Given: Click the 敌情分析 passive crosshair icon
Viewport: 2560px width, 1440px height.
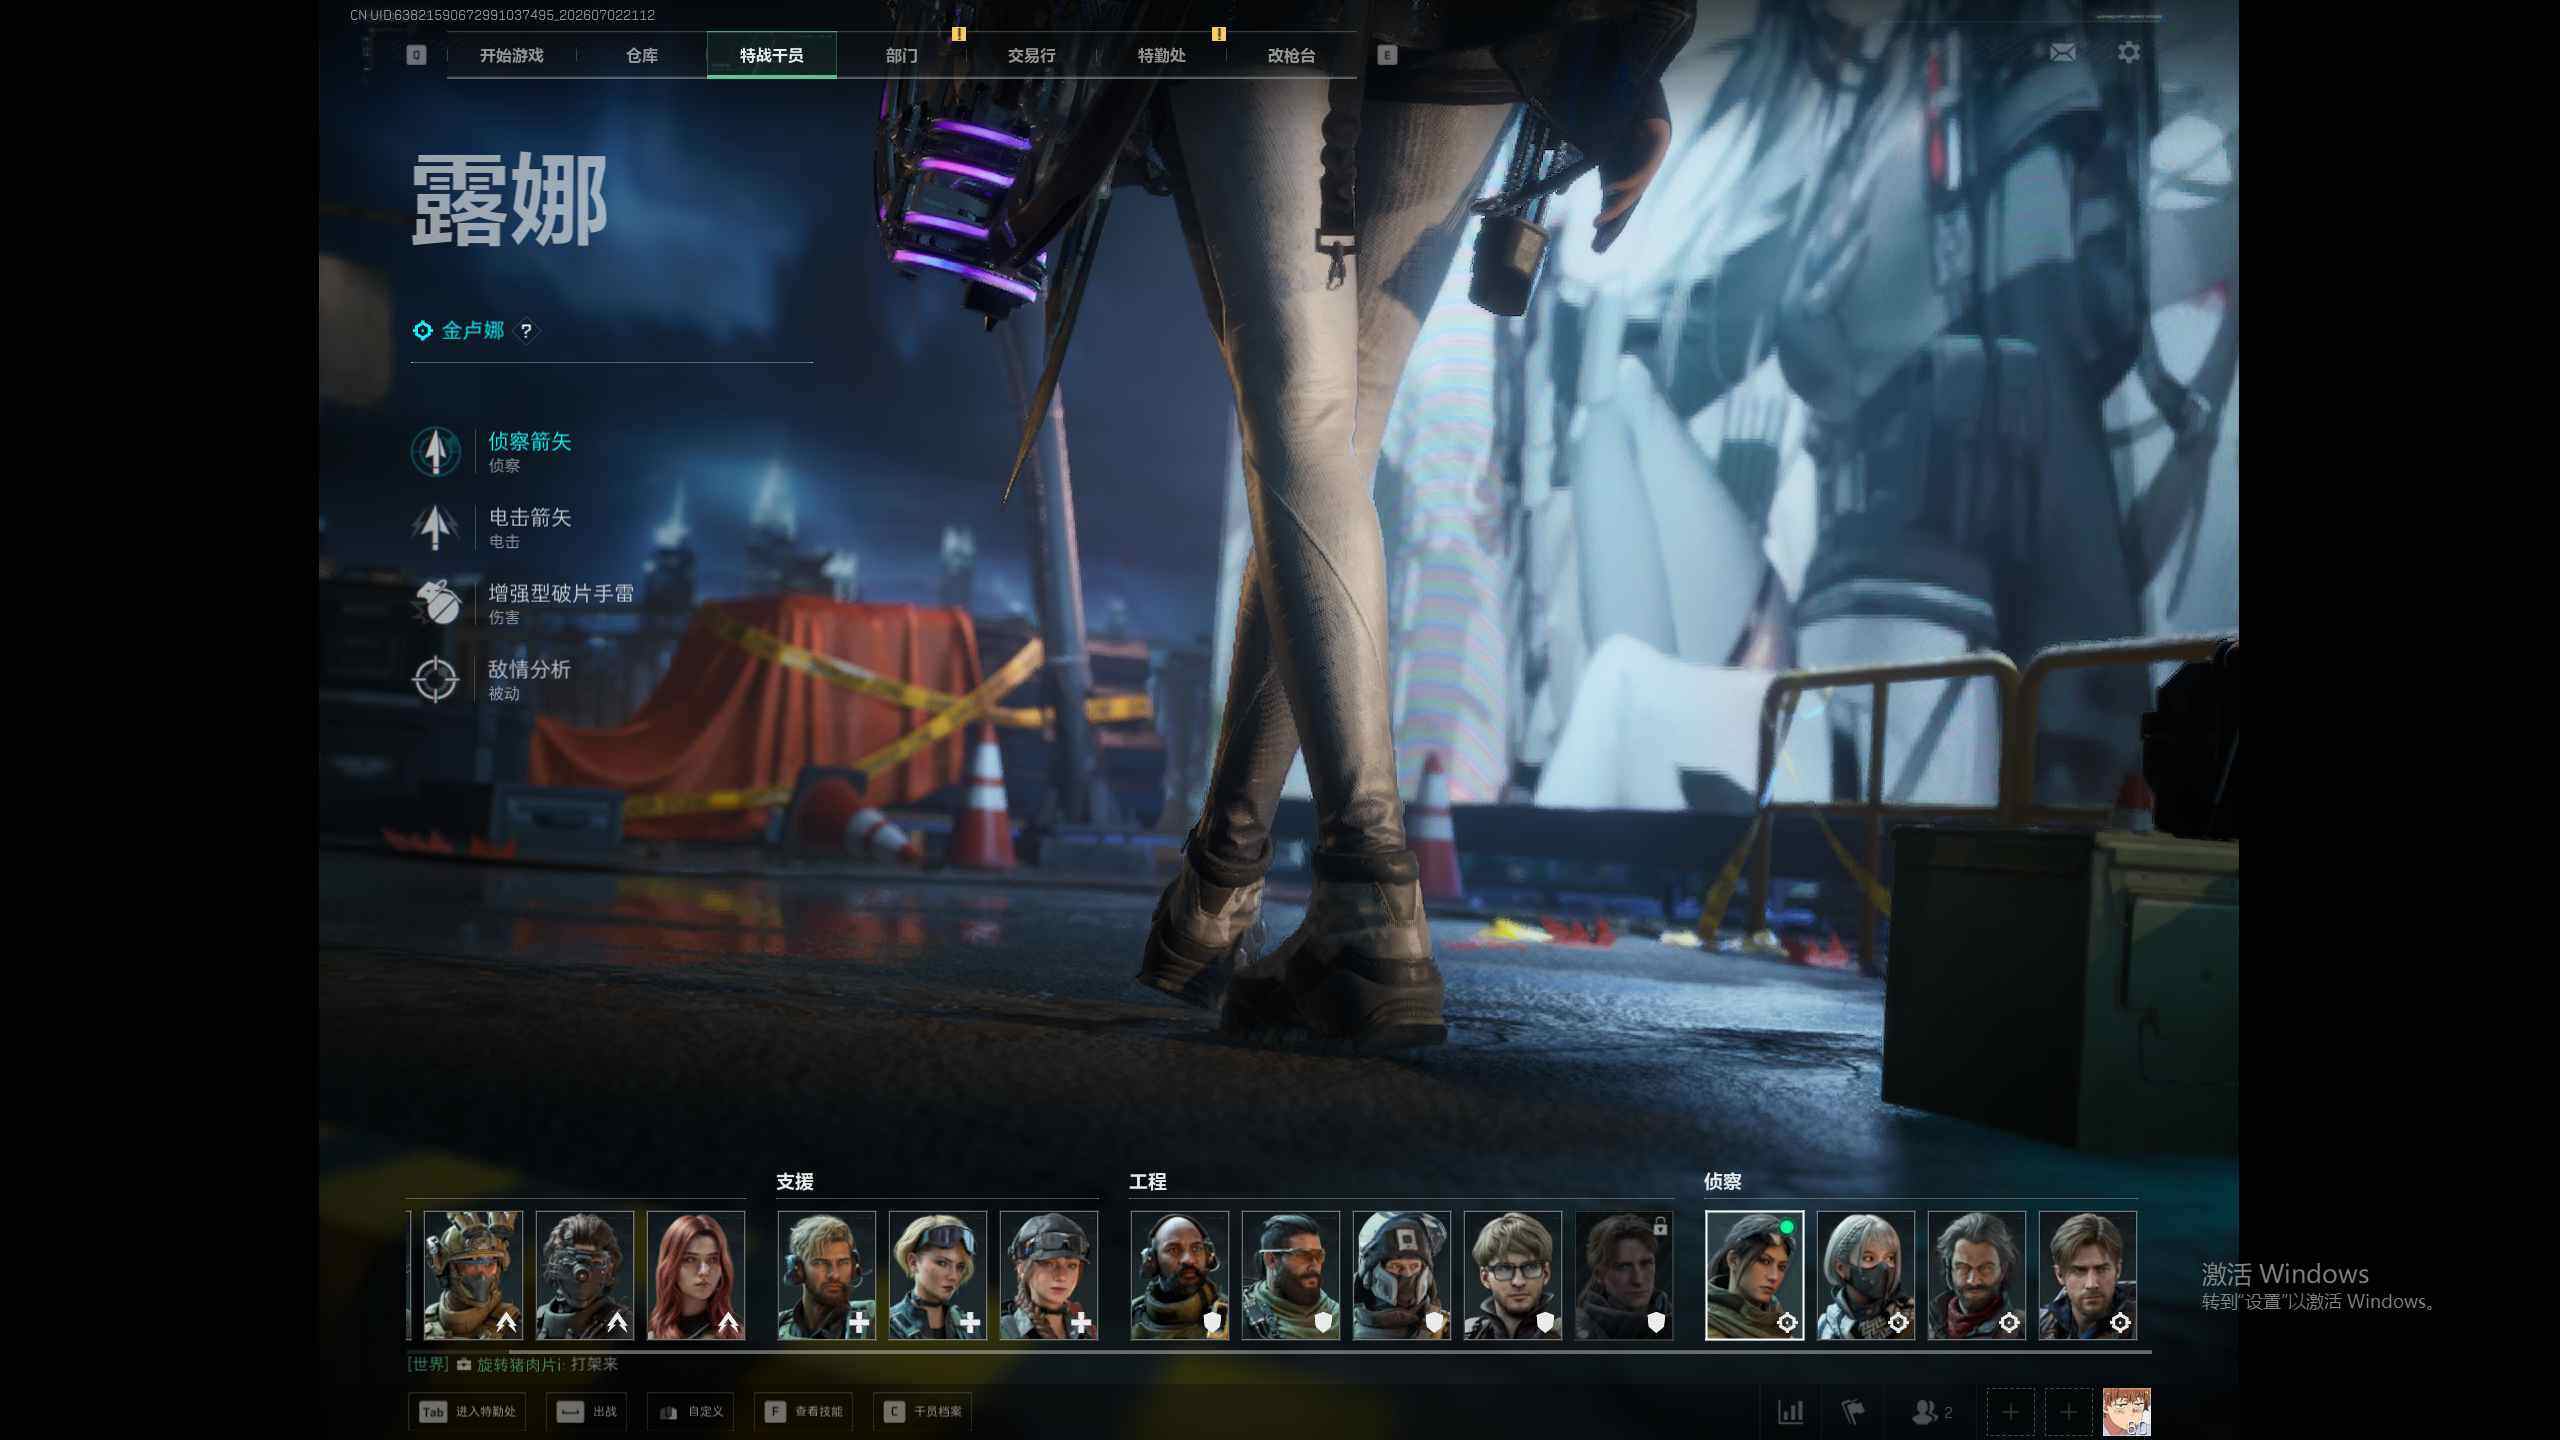Looking at the screenshot, I should (x=435, y=679).
